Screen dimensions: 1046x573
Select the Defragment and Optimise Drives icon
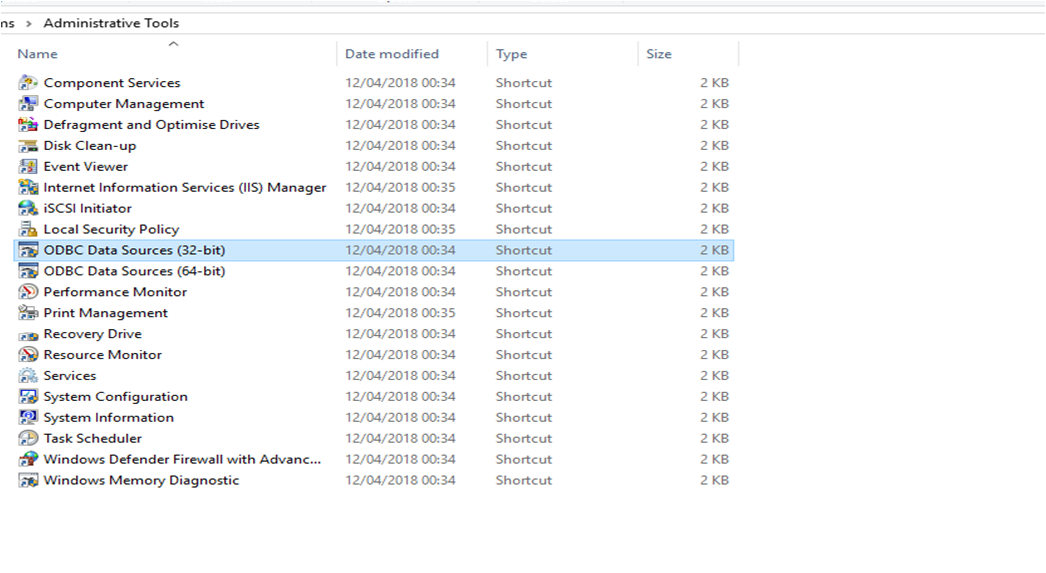click(28, 125)
